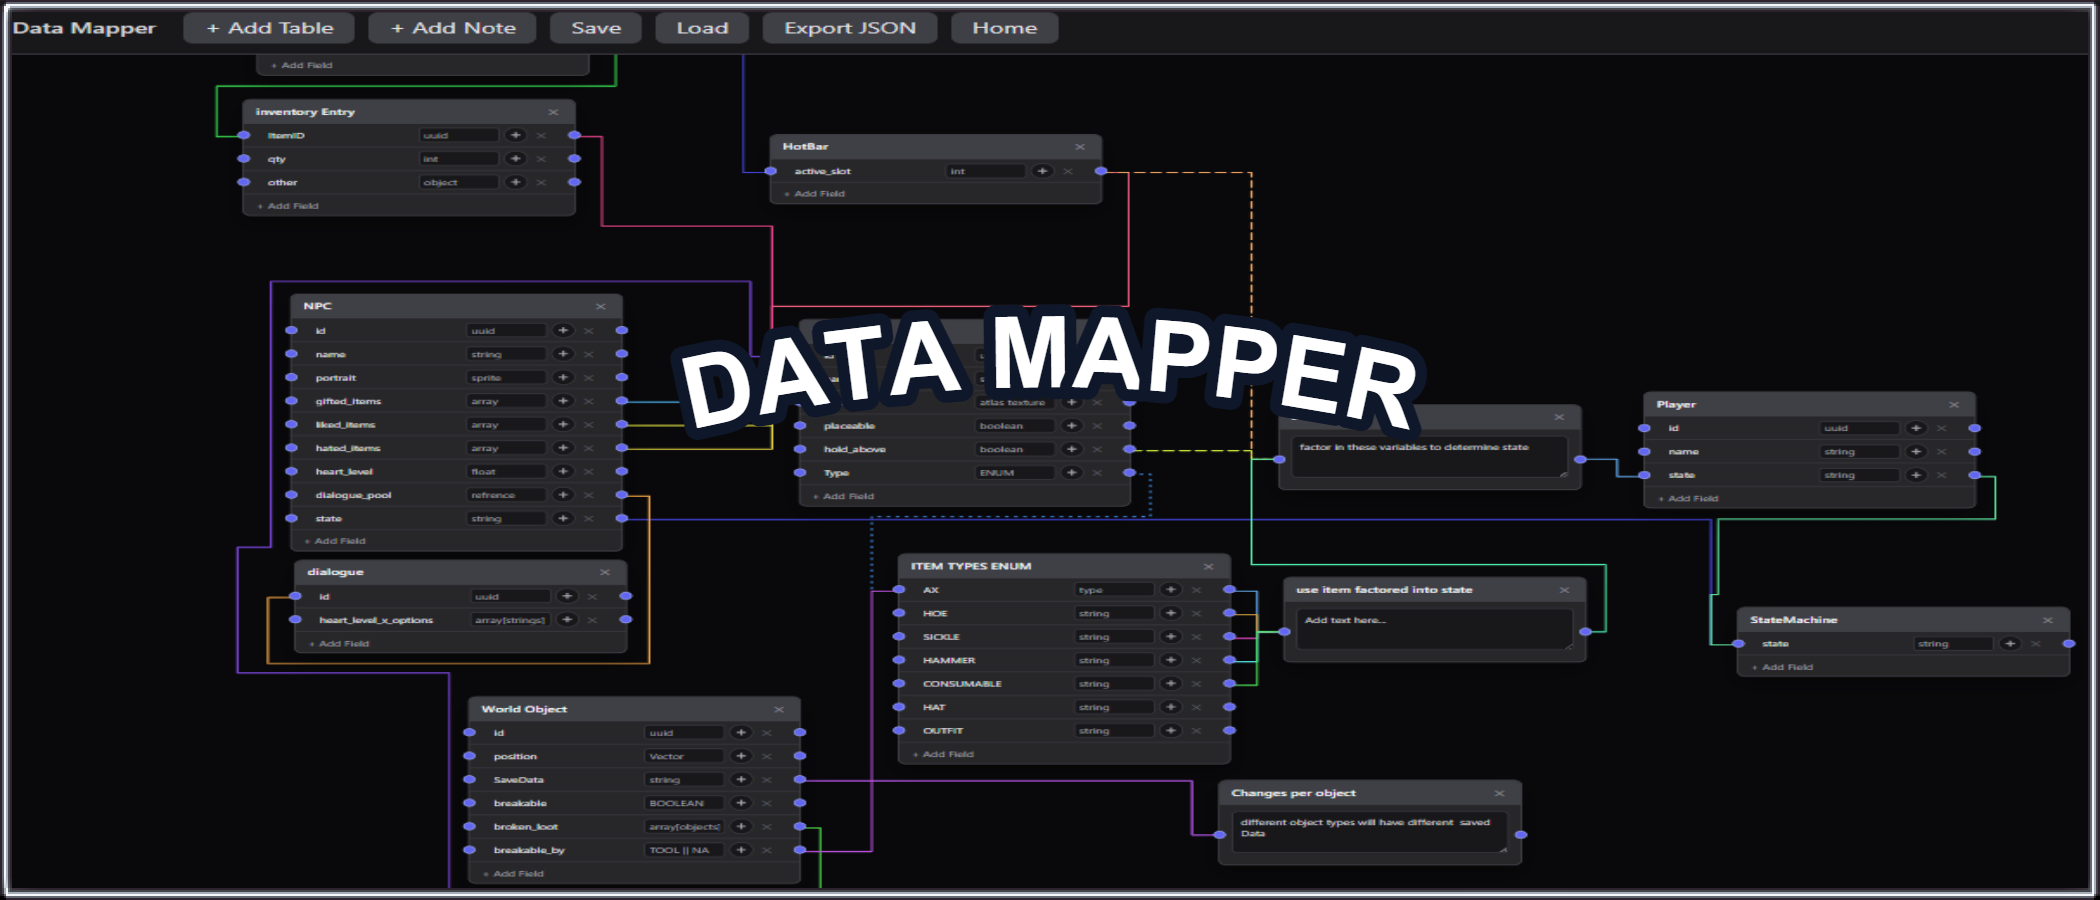Click plus button on HotBar active_slot row
The height and width of the screenshot is (900, 2100).
pyautogui.click(x=1042, y=171)
